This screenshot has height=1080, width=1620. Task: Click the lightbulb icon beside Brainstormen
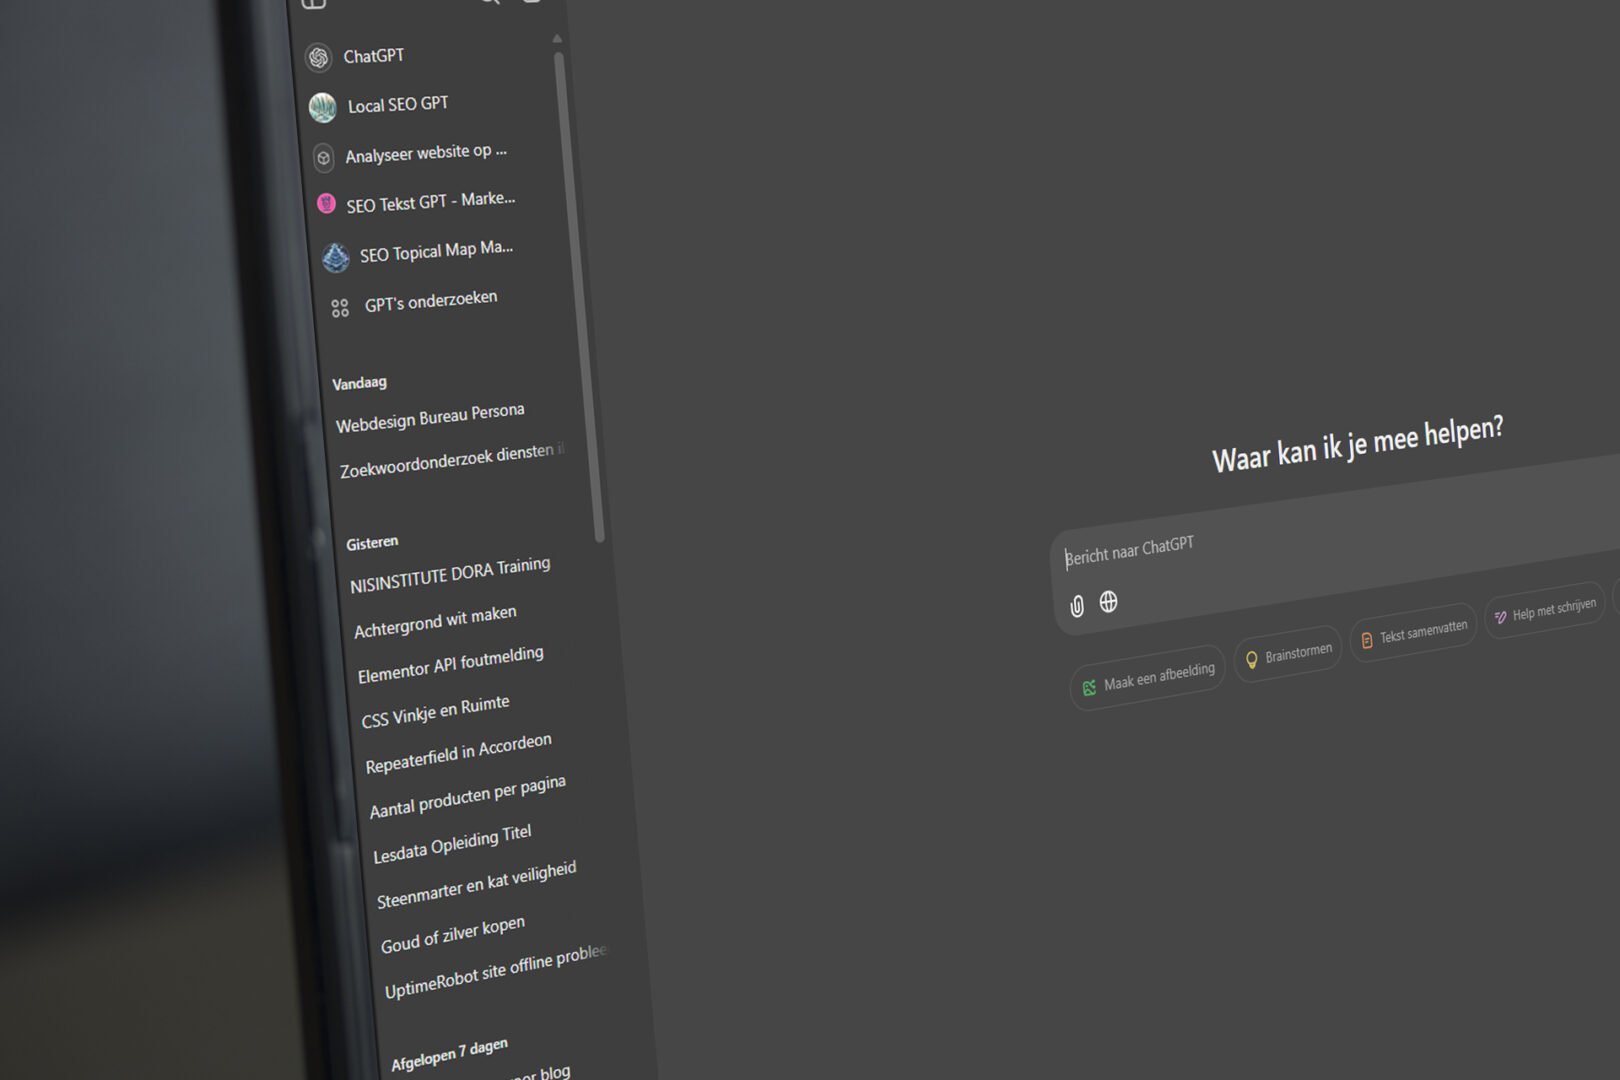[x=1251, y=660]
